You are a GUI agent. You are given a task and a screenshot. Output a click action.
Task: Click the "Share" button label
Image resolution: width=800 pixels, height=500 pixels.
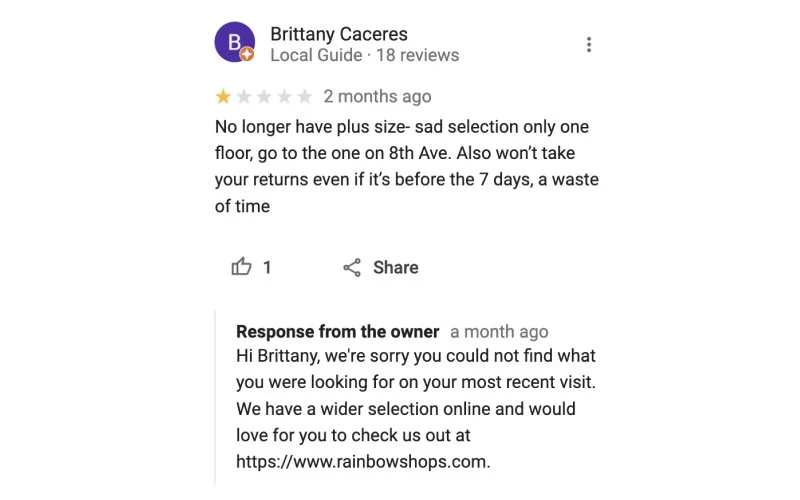pos(395,267)
